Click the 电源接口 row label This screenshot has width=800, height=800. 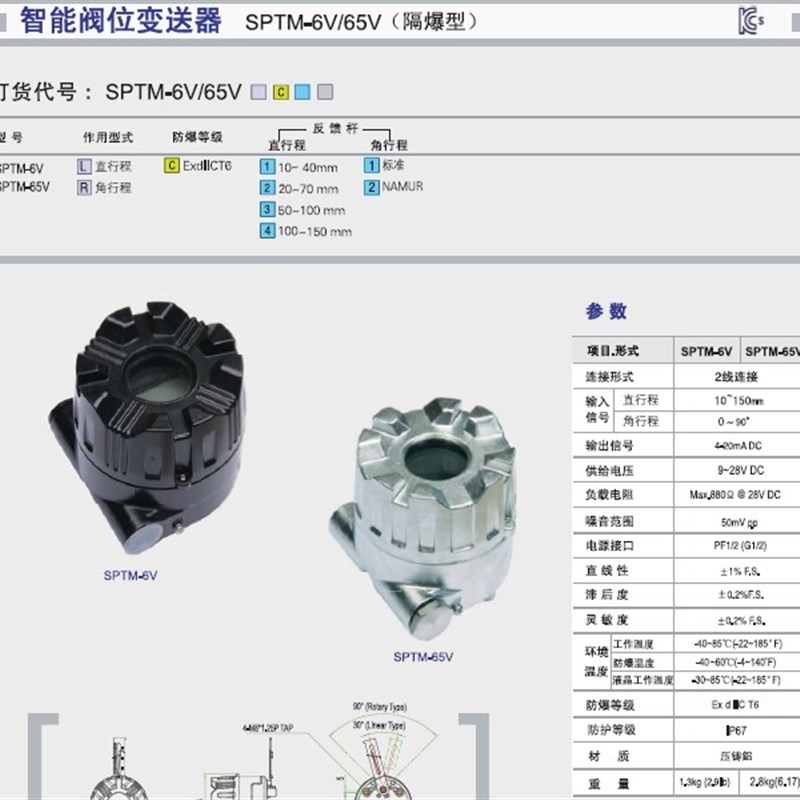609,545
